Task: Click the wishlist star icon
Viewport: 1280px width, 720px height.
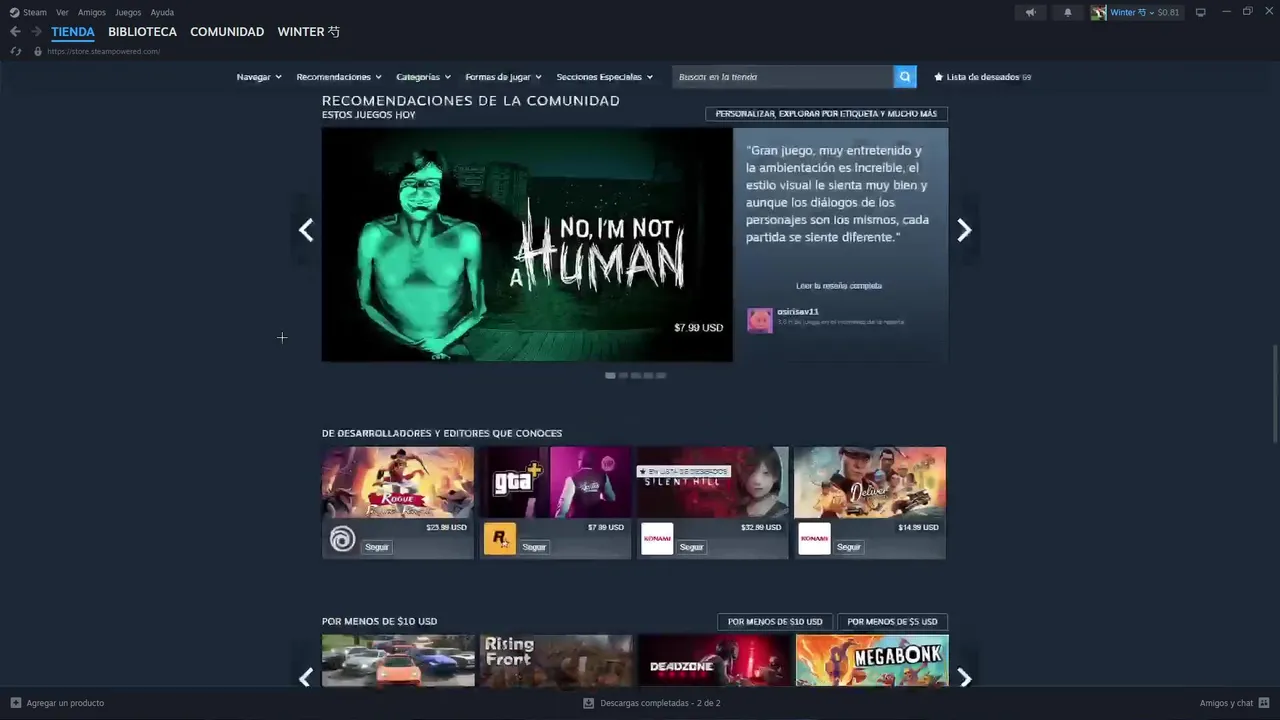Action: coord(938,77)
